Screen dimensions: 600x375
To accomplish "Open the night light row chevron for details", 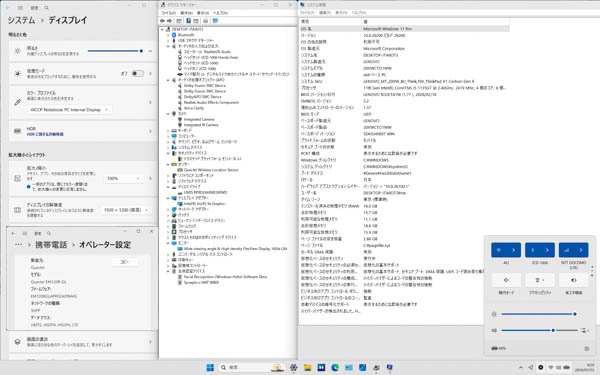I will point(150,73).
